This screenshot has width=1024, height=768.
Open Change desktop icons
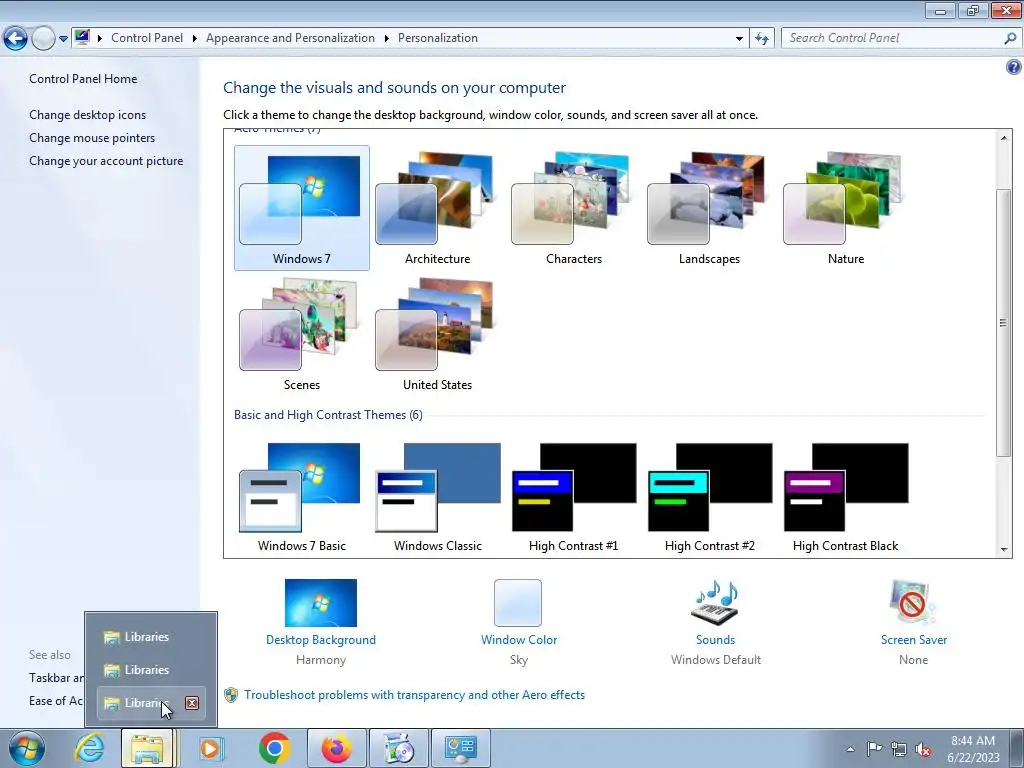coord(88,115)
